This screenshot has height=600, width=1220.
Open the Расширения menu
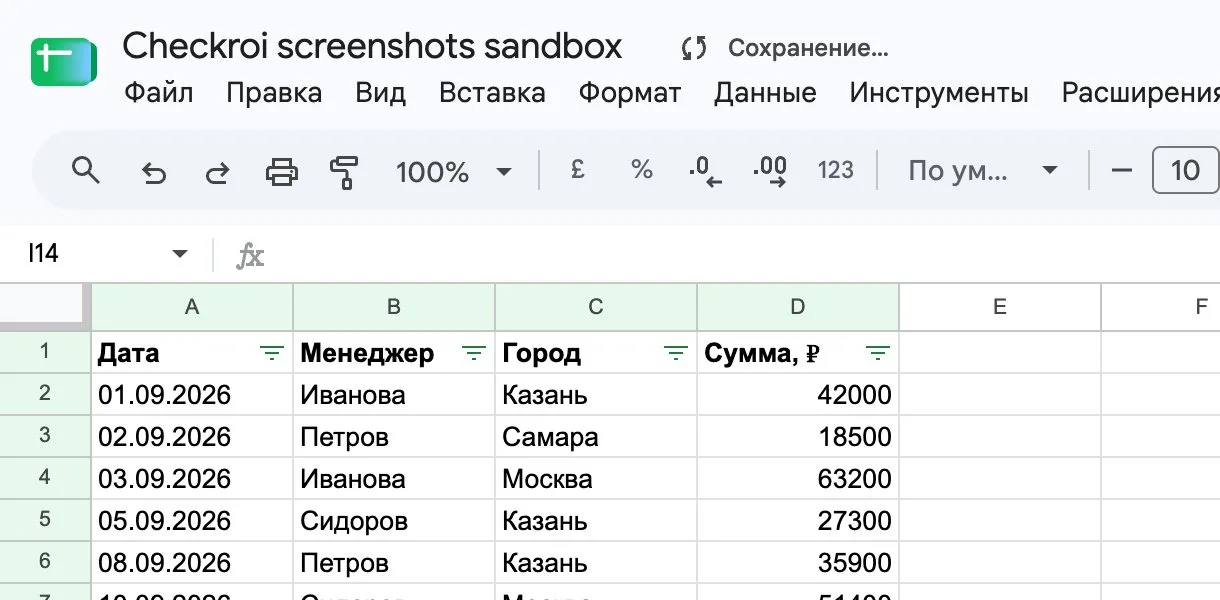click(1140, 94)
